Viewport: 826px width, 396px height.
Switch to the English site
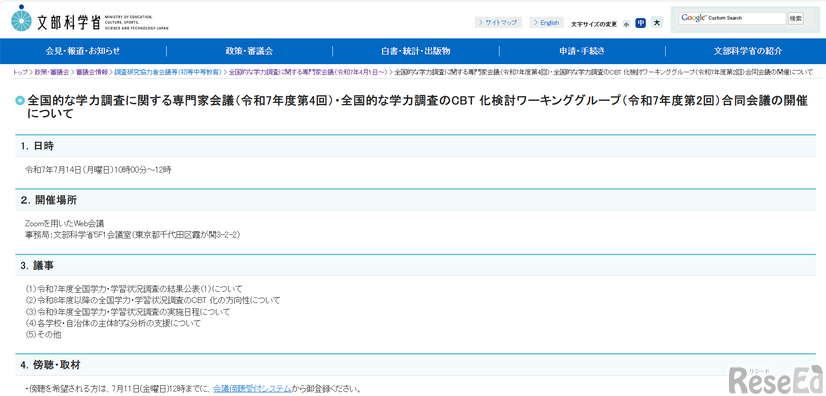tap(546, 23)
